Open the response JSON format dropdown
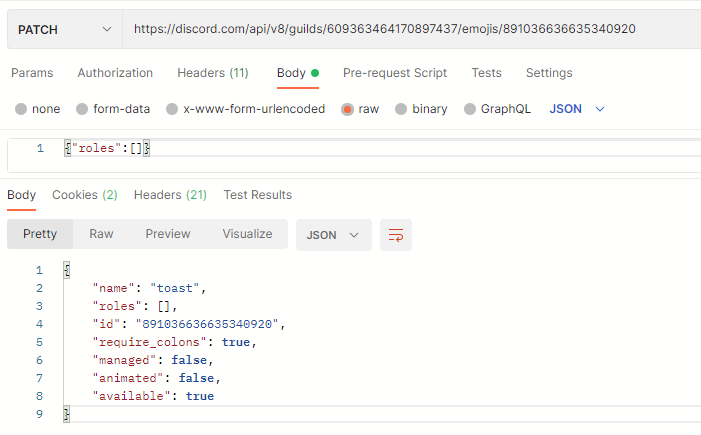Viewport: 701px width, 435px height. (334, 235)
